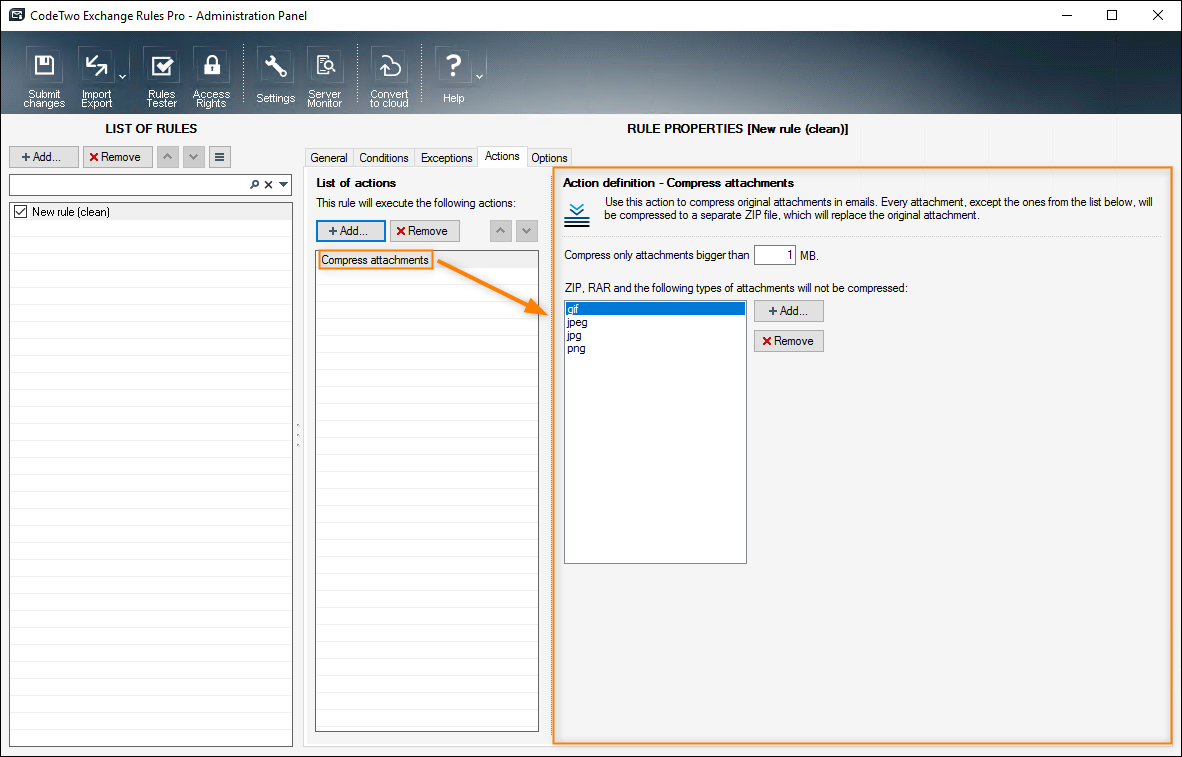This screenshot has width=1182, height=757.
Task: Maximize the Administration Panel window
Action: 1112,15
